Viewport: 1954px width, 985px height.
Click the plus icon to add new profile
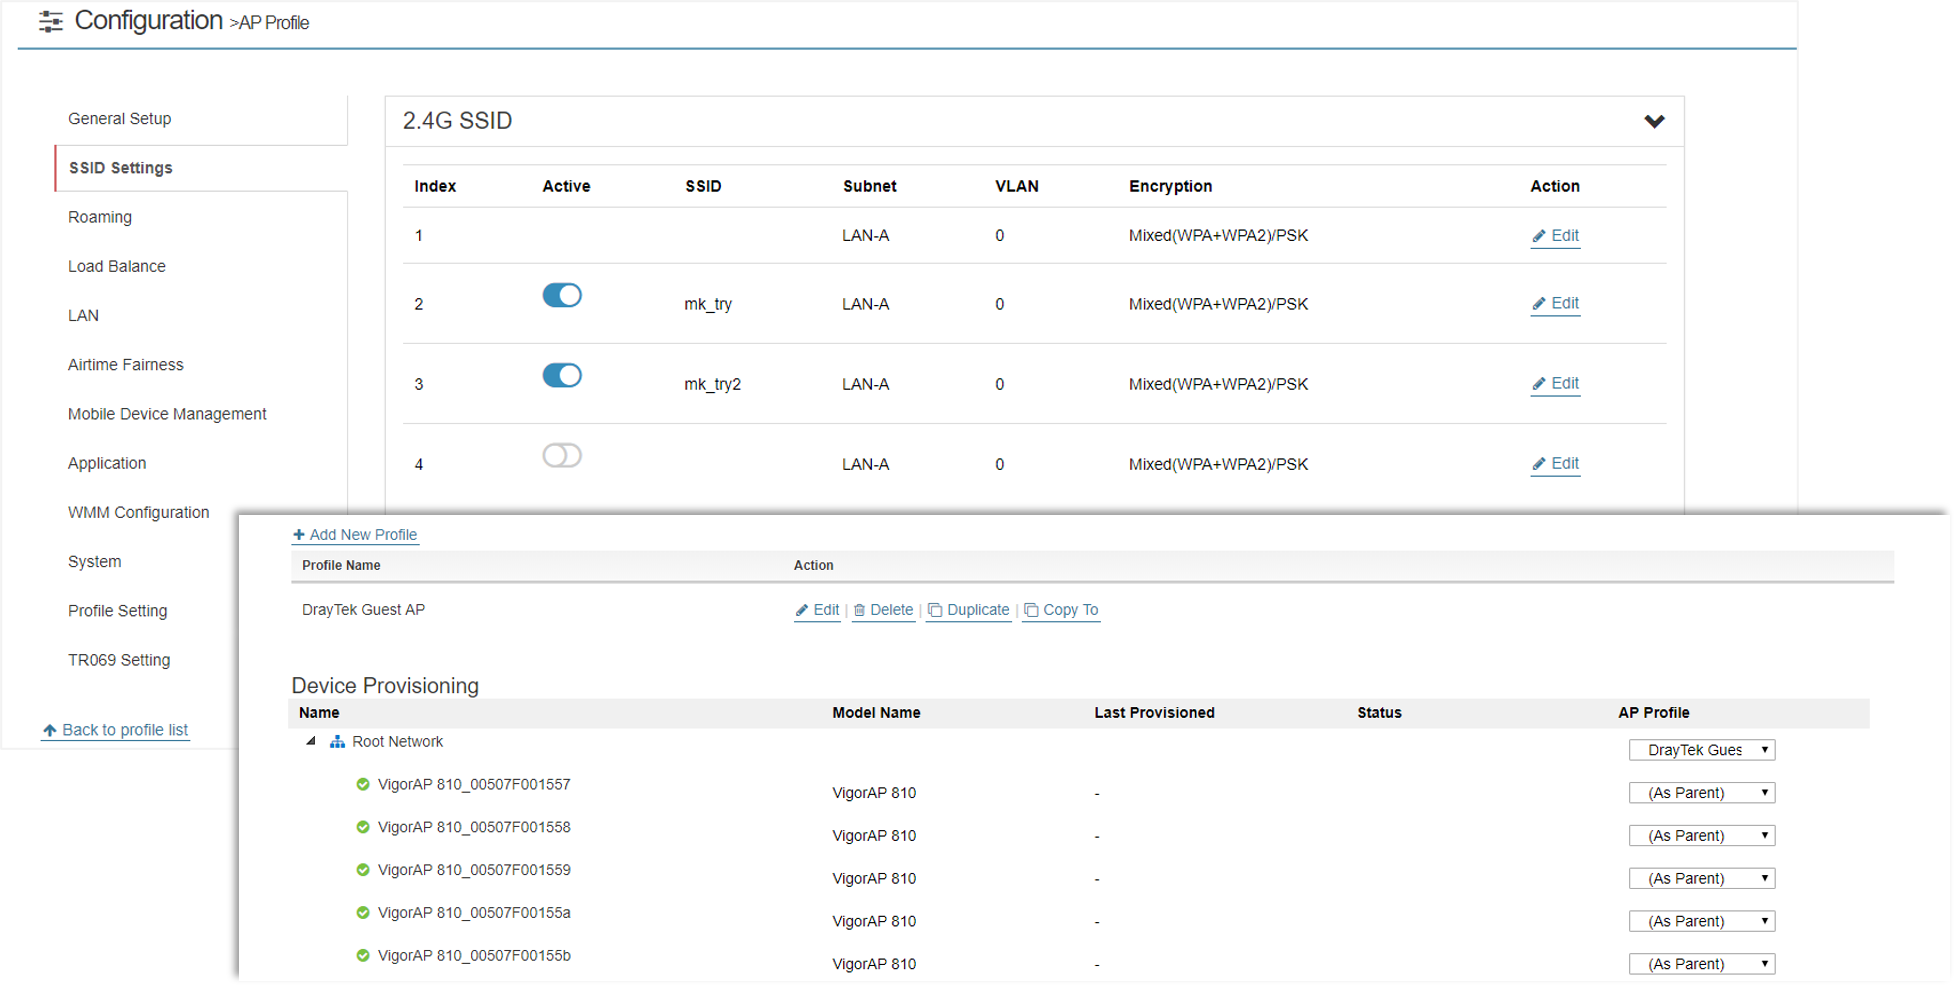(x=298, y=535)
